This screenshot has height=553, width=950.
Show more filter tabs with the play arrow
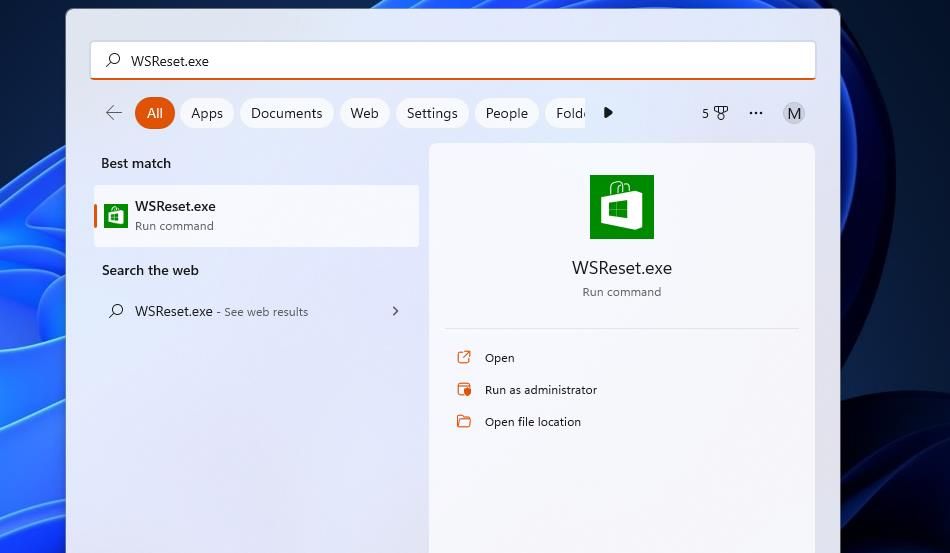coord(608,113)
